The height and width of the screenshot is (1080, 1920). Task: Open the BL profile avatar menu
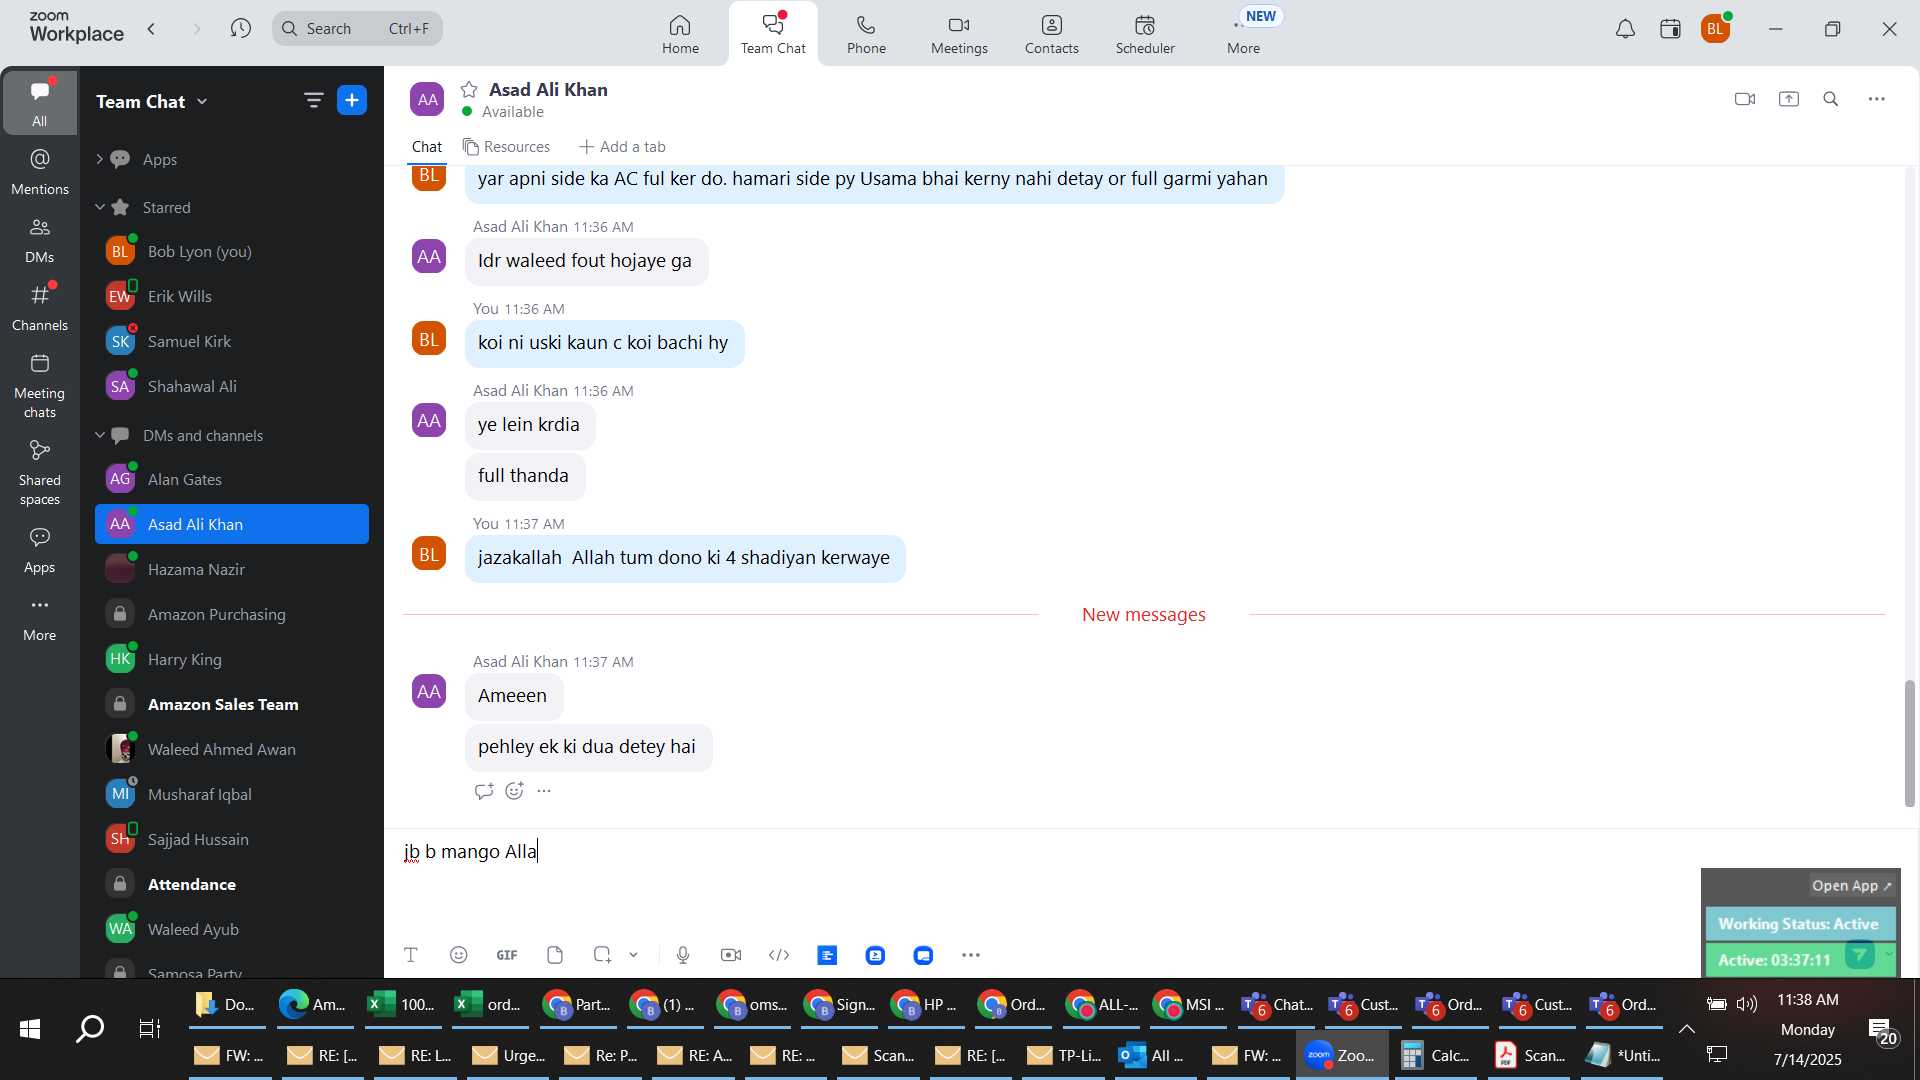click(1715, 29)
